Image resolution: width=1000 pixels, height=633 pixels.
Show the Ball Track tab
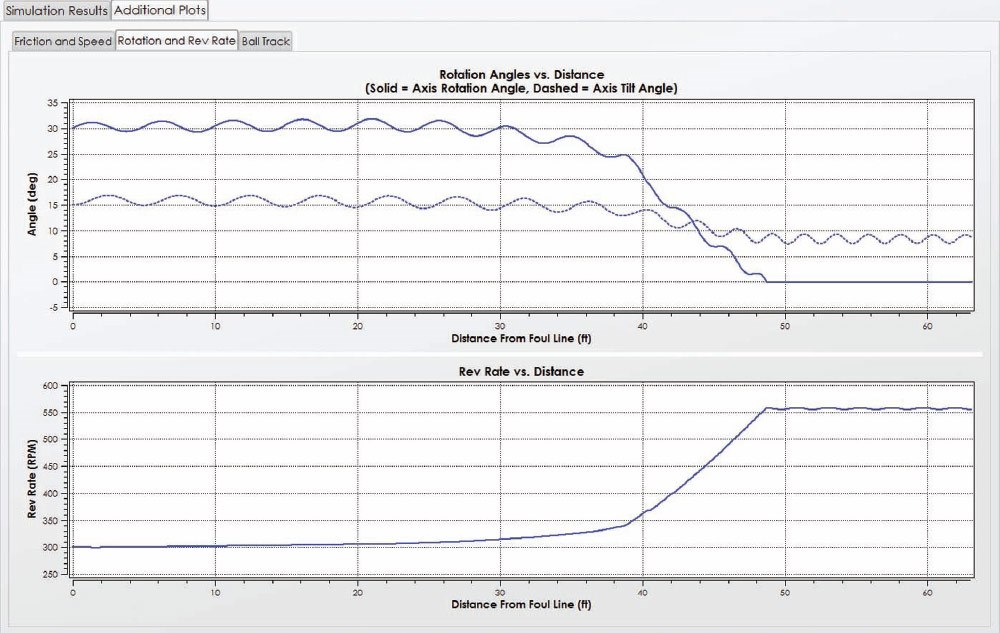click(265, 42)
